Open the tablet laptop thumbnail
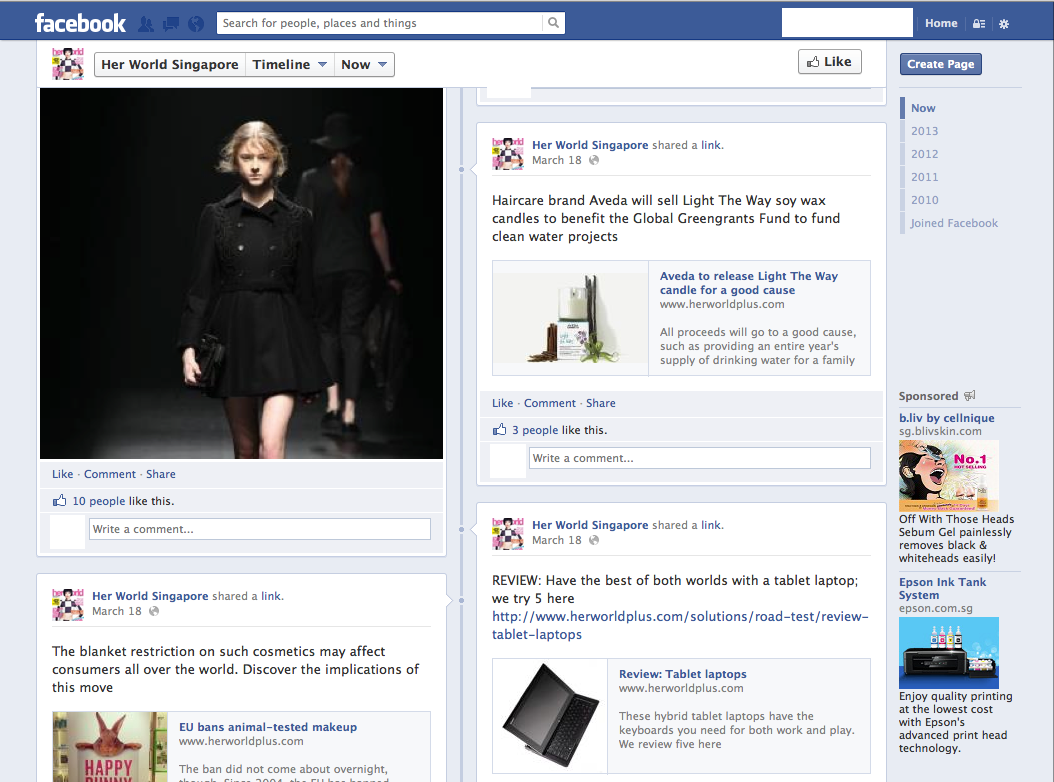The height and width of the screenshot is (782, 1054). 550,716
